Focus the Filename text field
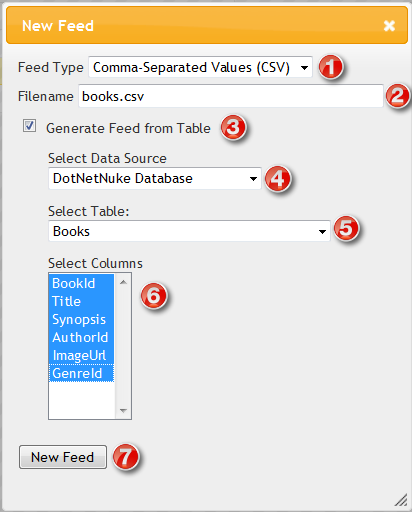 pyautogui.click(x=231, y=96)
